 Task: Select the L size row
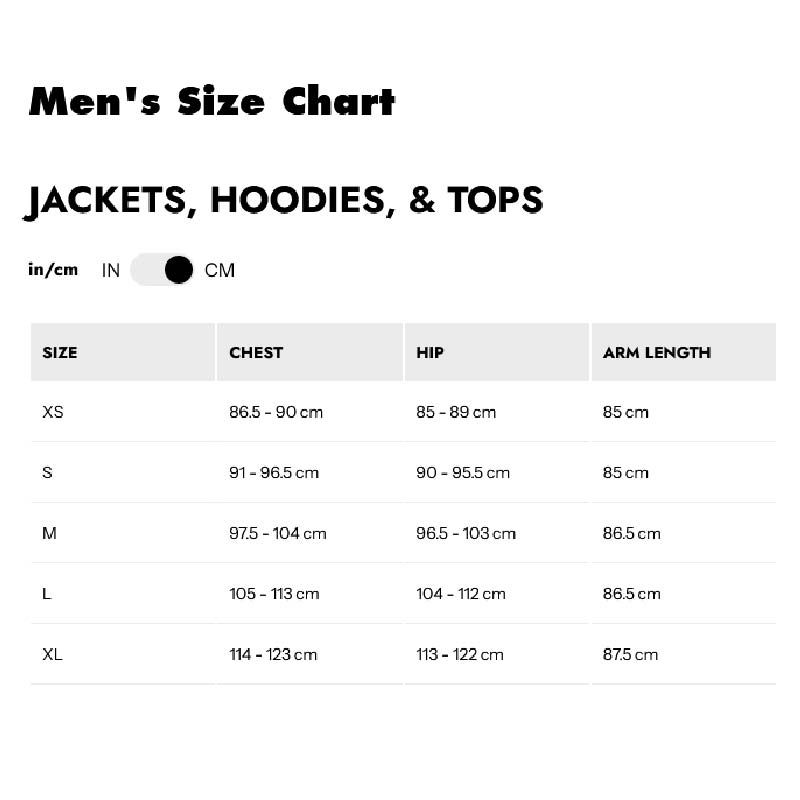pos(46,594)
